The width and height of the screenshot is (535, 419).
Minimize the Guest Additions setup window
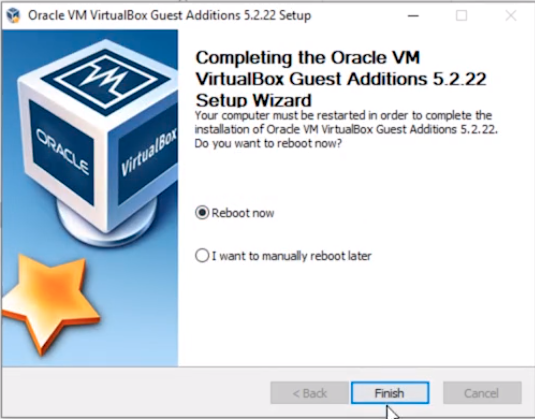(413, 15)
